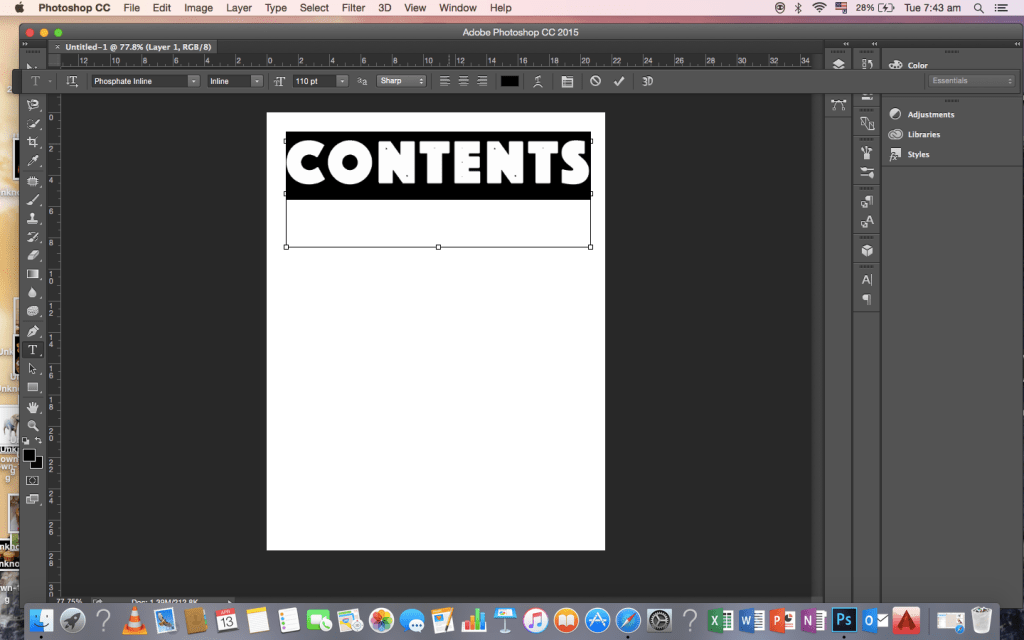1024x640 pixels.
Task: Select the Crop tool
Action: pyautogui.click(x=33, y=142)
